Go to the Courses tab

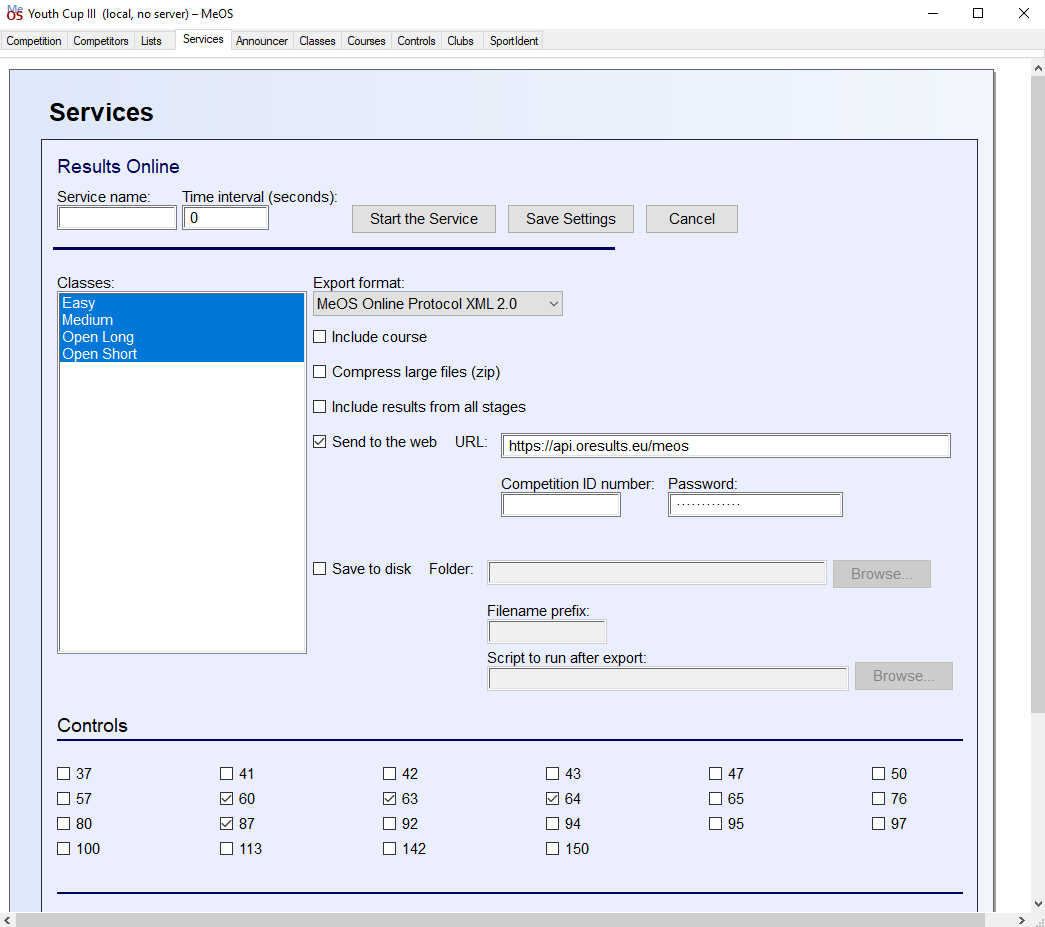tap(366, 41)
